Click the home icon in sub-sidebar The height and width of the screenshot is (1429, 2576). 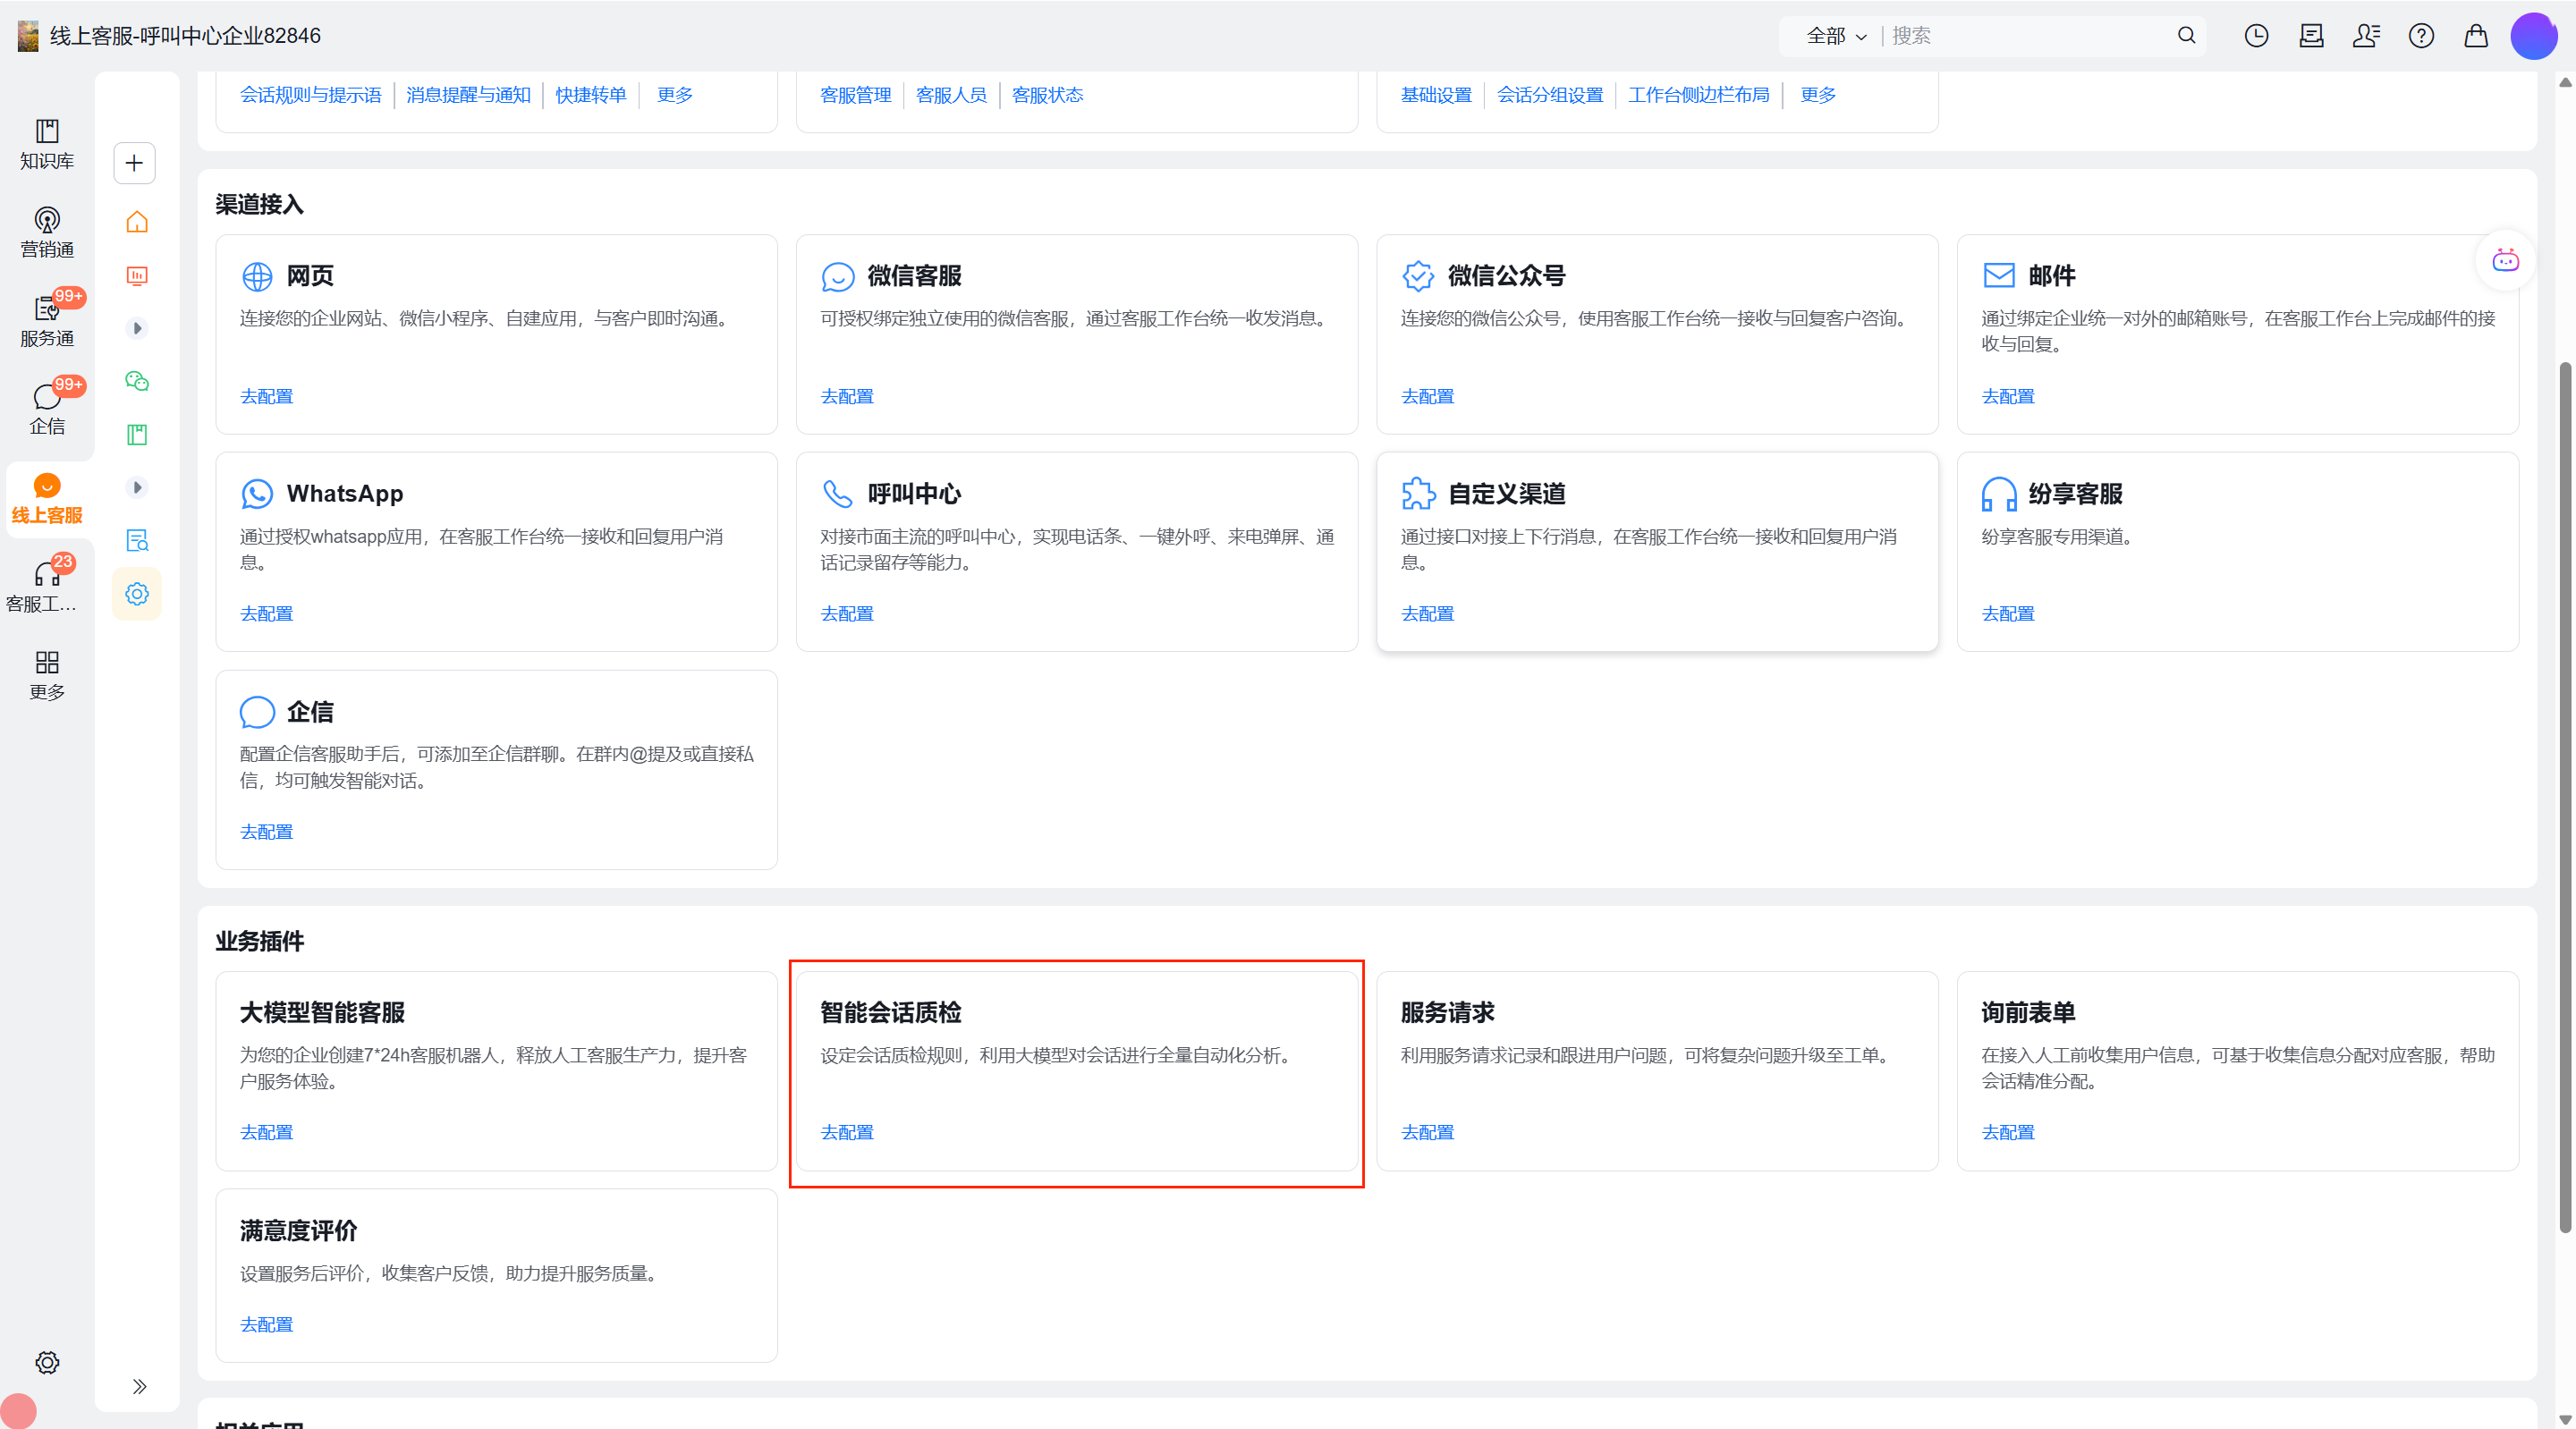coord(137,222)
